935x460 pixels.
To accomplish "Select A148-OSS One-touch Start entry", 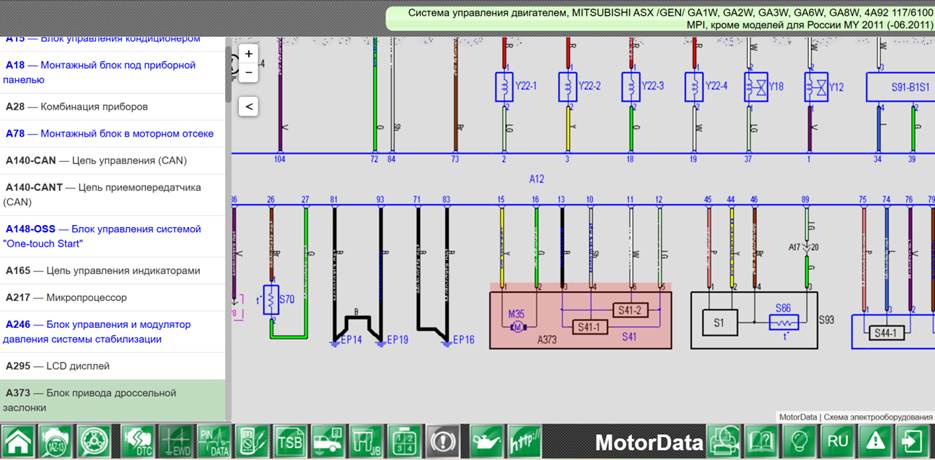I will point(112,236).
